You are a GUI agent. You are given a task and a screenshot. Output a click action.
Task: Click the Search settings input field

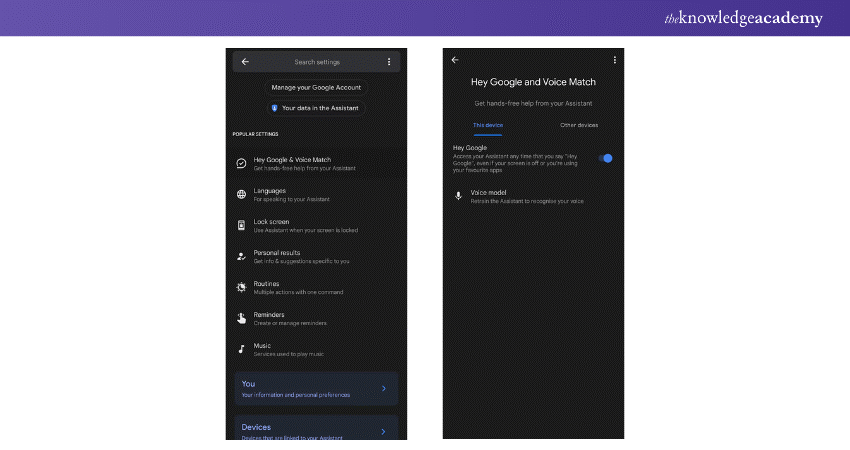click(316, 62)
